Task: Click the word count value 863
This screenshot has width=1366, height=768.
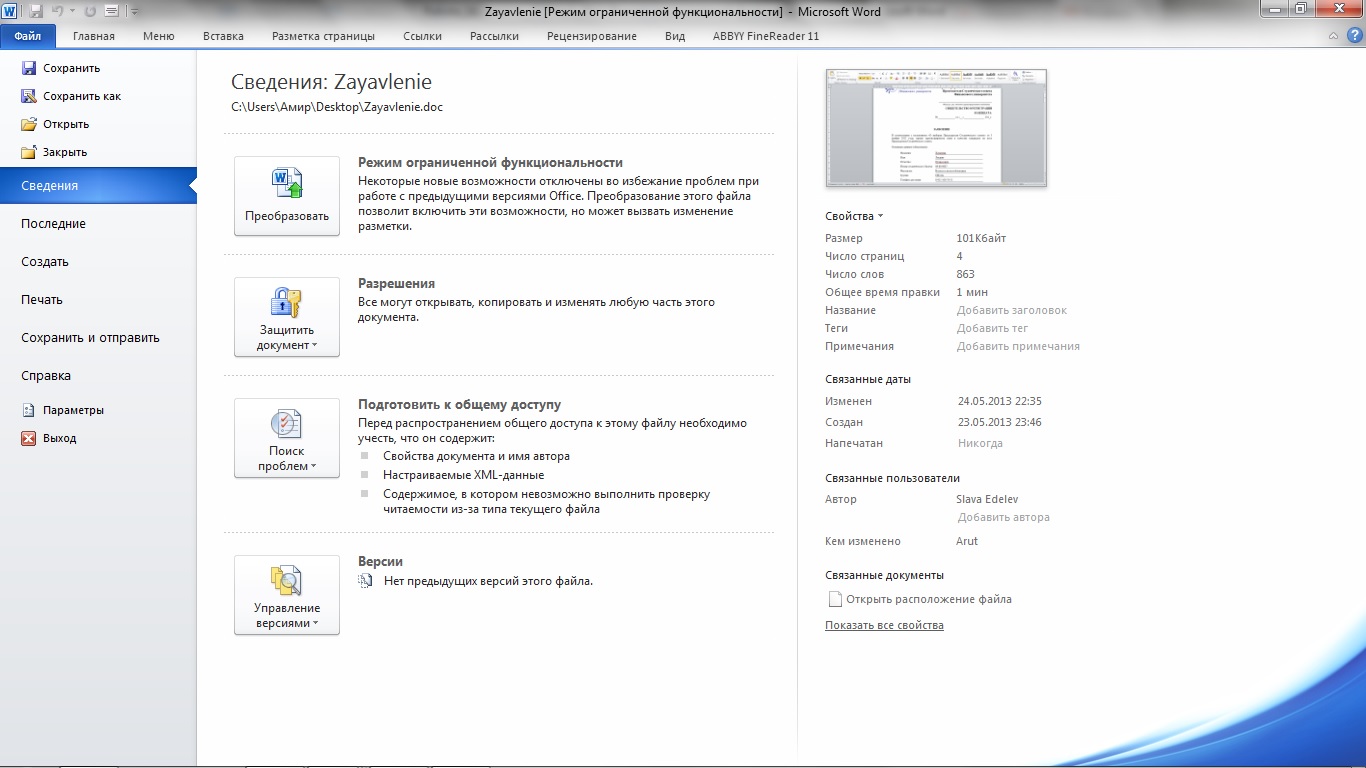Action: (966, 274)
